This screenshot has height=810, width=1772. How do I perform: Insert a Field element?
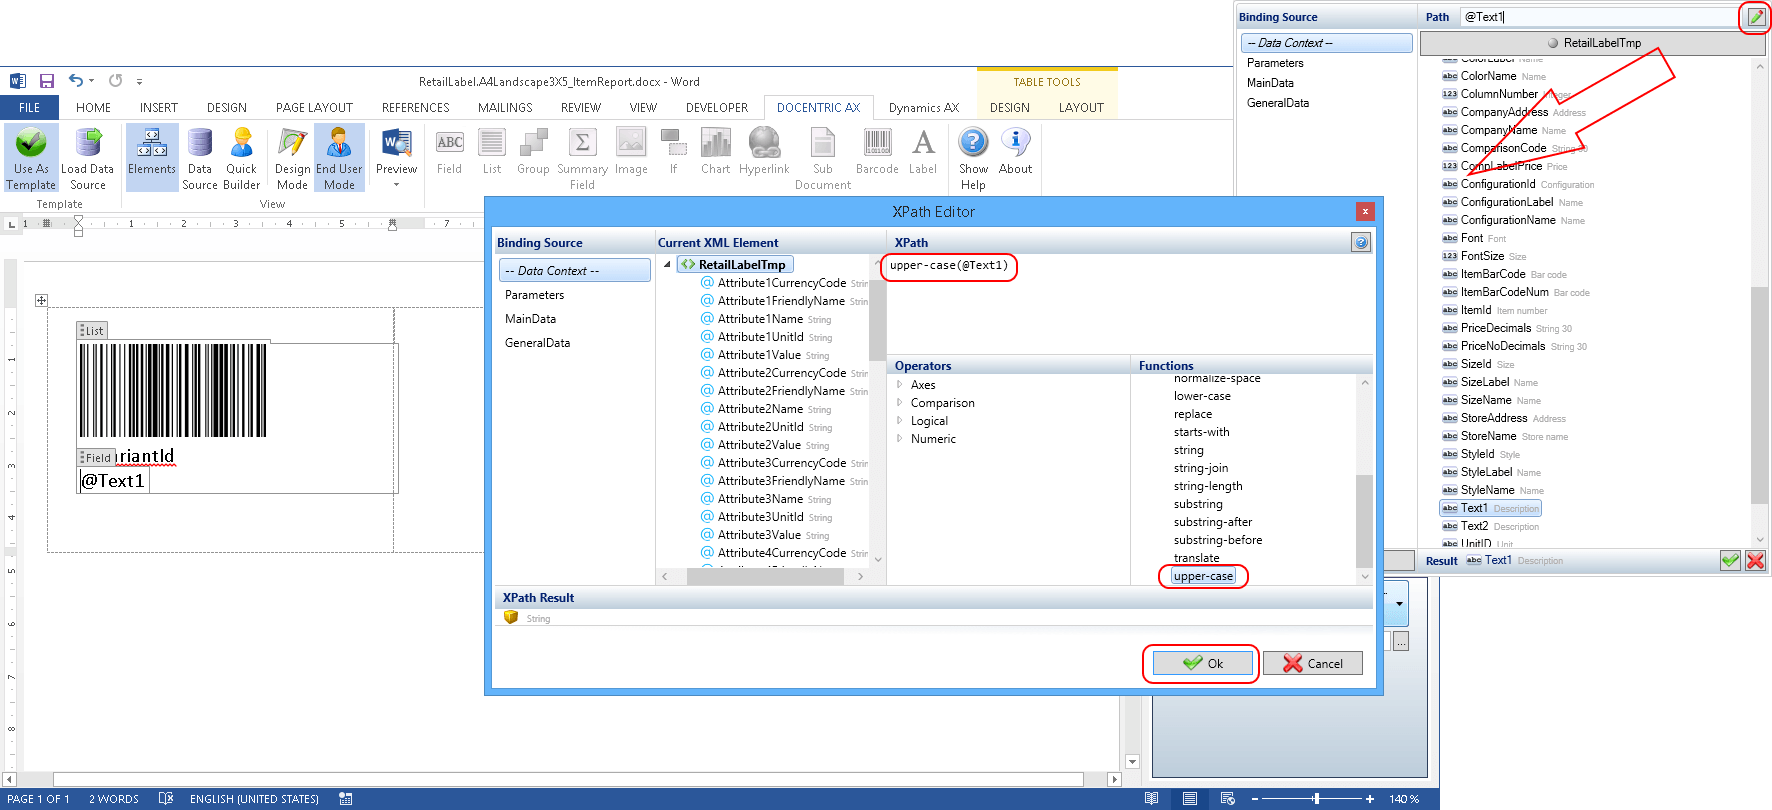450,152
